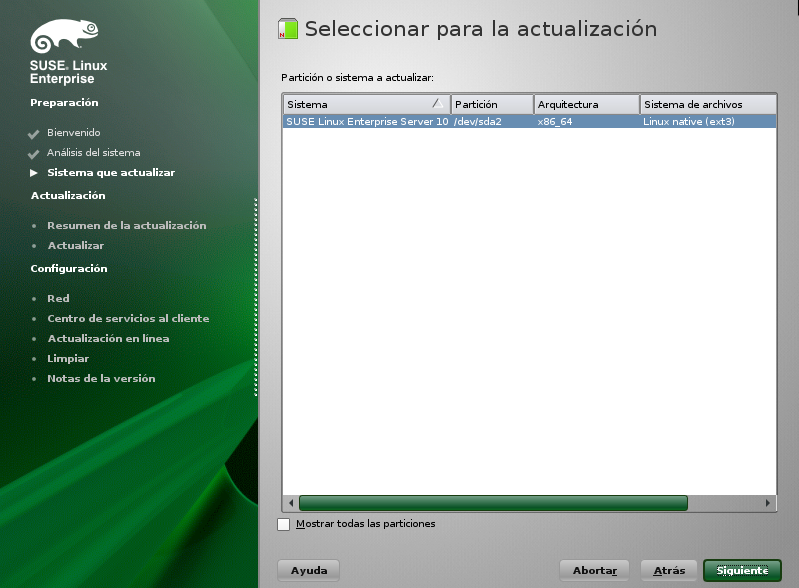Click the update selection title icon

(287, 29)
